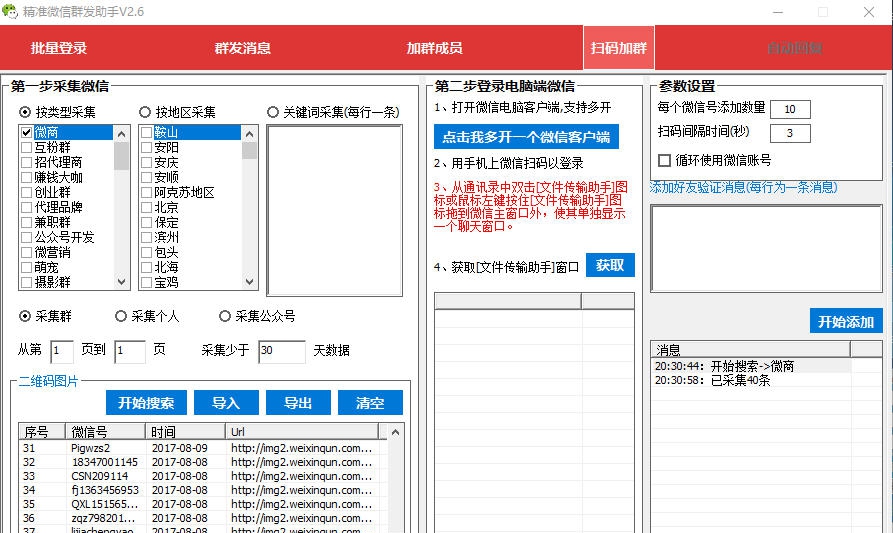
Task: Click the 开始搜索 button
Action: point(146,403)
